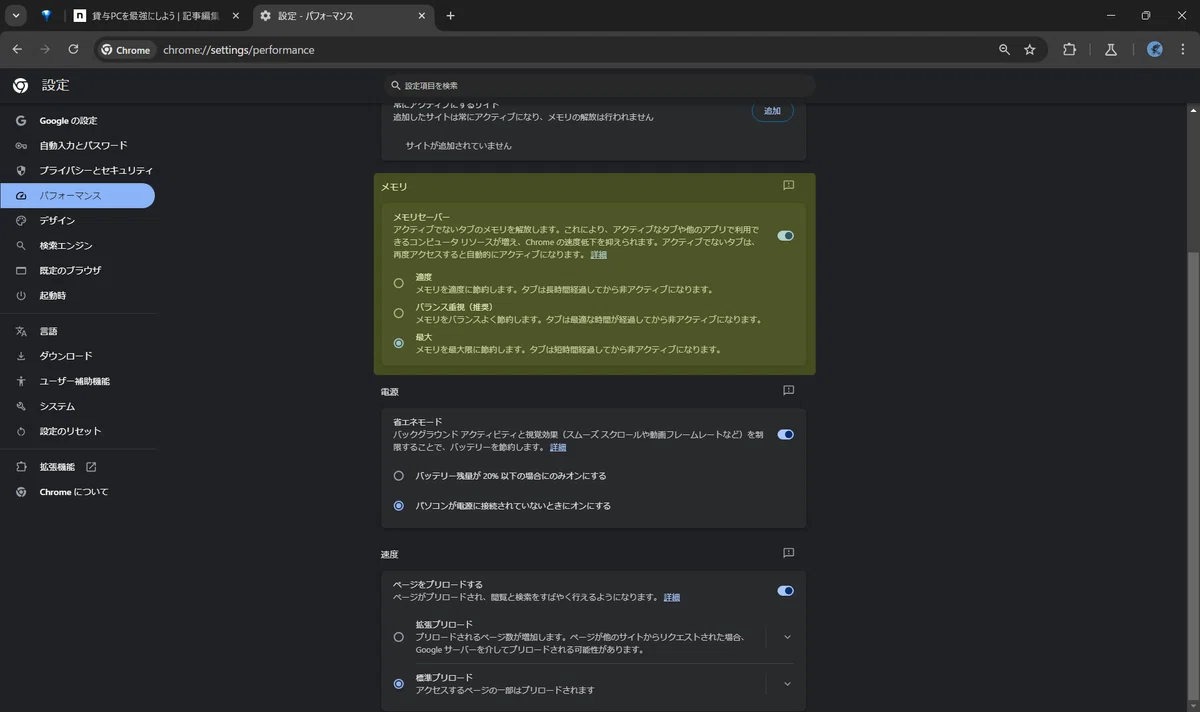
Task: Click feedback icon for 速度 section
Action: 788,553
